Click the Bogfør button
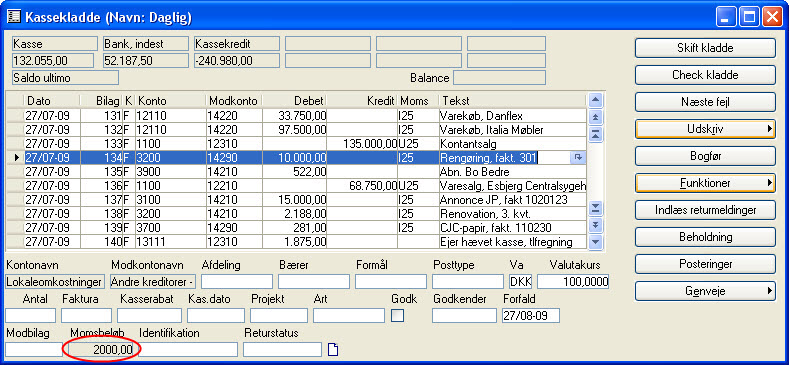789x365 pixels. 705,156
